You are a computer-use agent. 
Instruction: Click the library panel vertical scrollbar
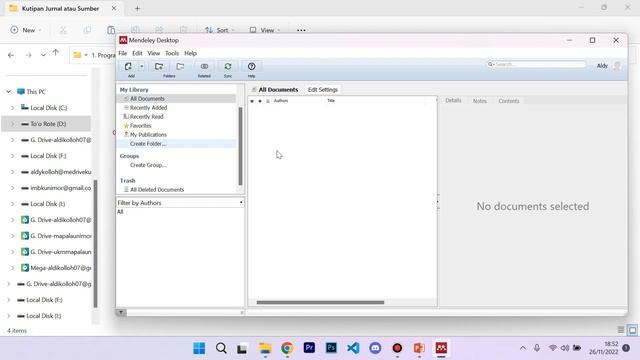point(240,146)
